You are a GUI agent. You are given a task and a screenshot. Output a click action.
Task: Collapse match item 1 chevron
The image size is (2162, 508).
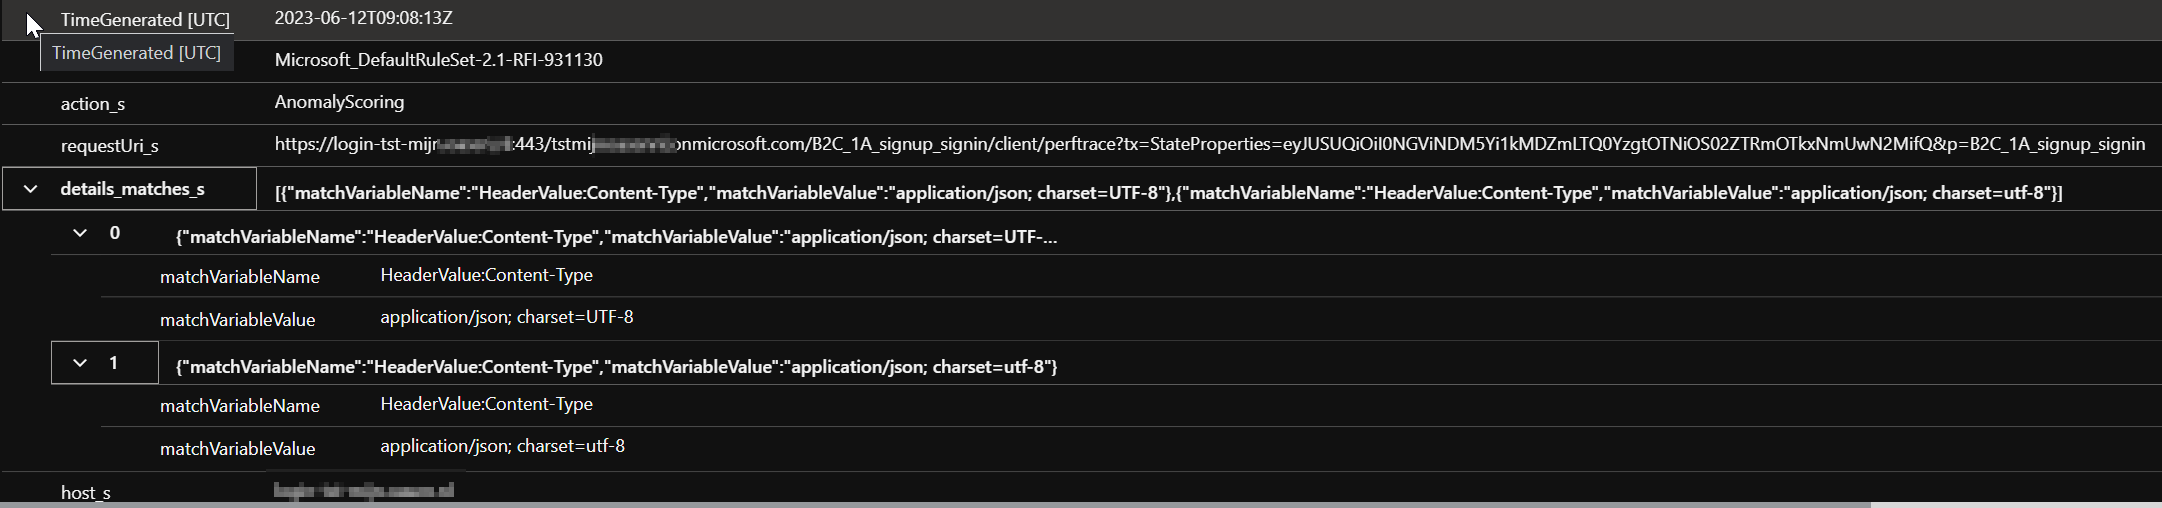[80, 363]
